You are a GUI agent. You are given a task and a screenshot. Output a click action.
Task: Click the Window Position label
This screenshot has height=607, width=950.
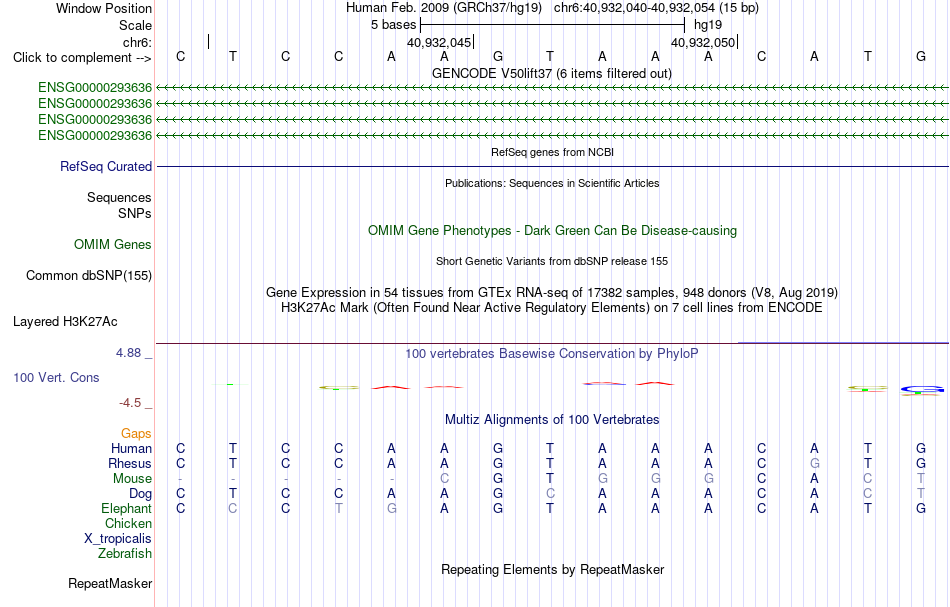coord(104,8)
